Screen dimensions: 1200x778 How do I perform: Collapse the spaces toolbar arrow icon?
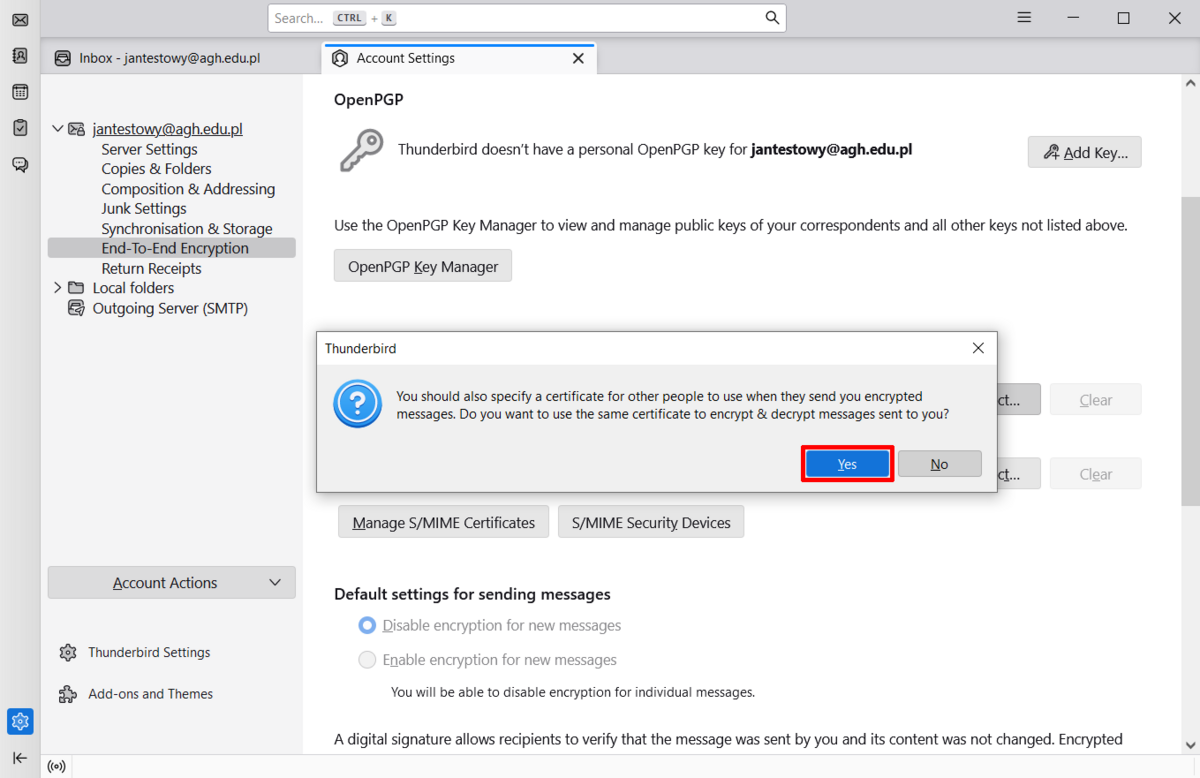(x=20, y=758)
